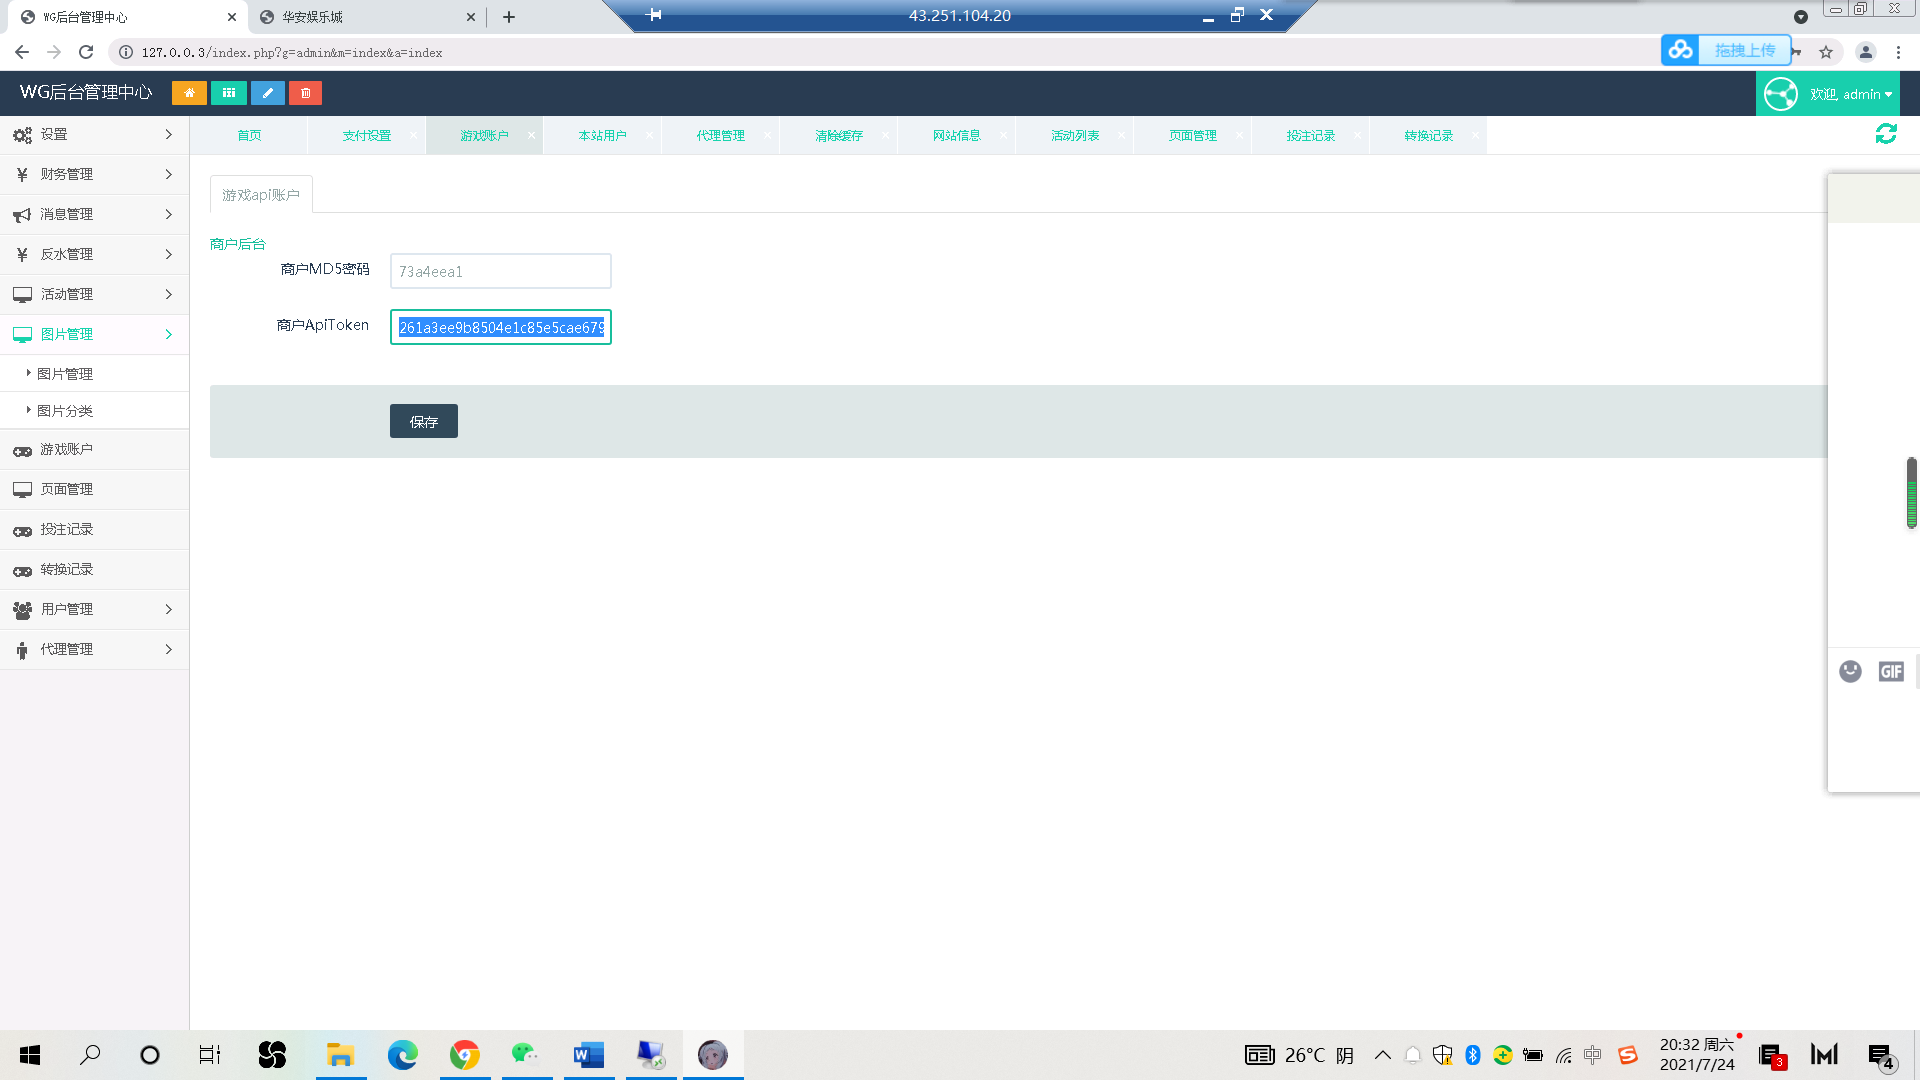
Task: Click the green grid icon button
Action: click(x=229, y=93)
